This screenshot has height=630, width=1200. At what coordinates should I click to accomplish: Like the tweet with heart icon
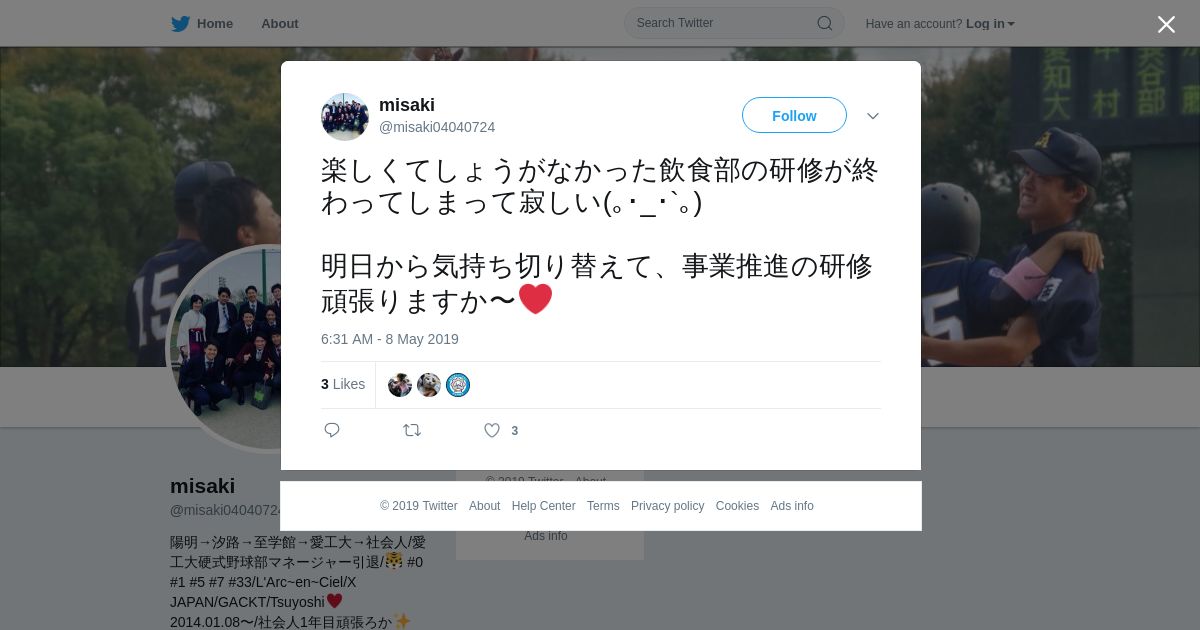[x=492, y=430]
